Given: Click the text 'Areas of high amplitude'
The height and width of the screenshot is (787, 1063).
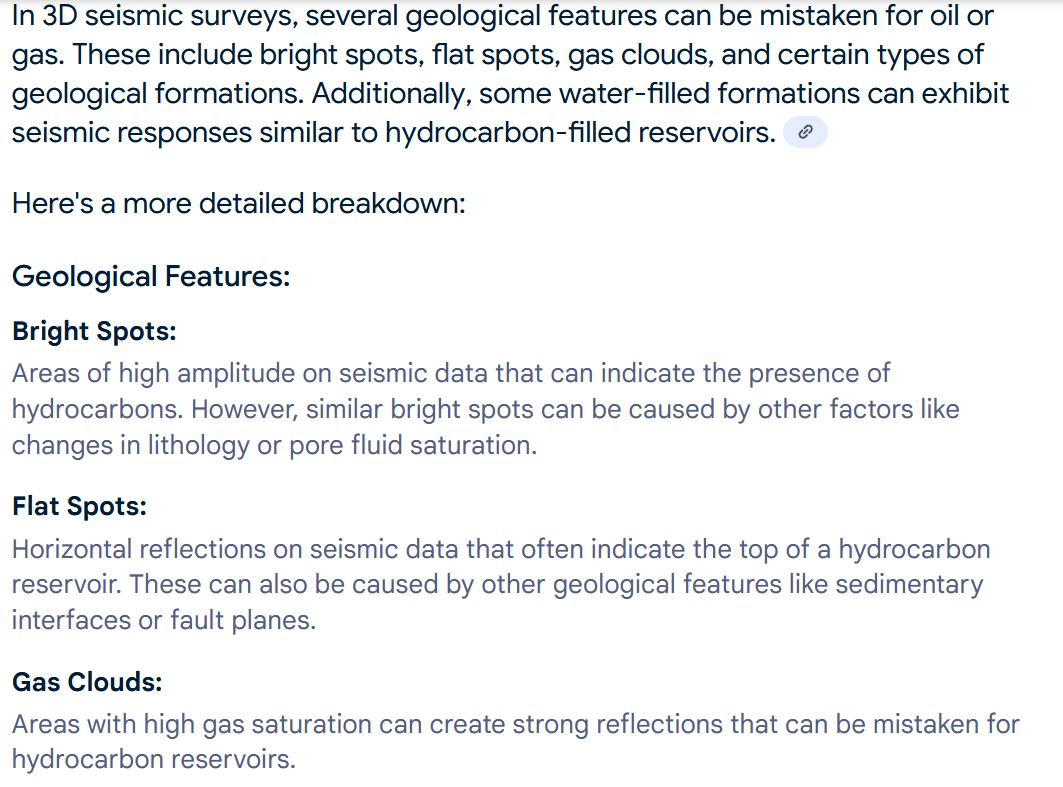Looking at the screenshot, I should (x=153, y=374).
